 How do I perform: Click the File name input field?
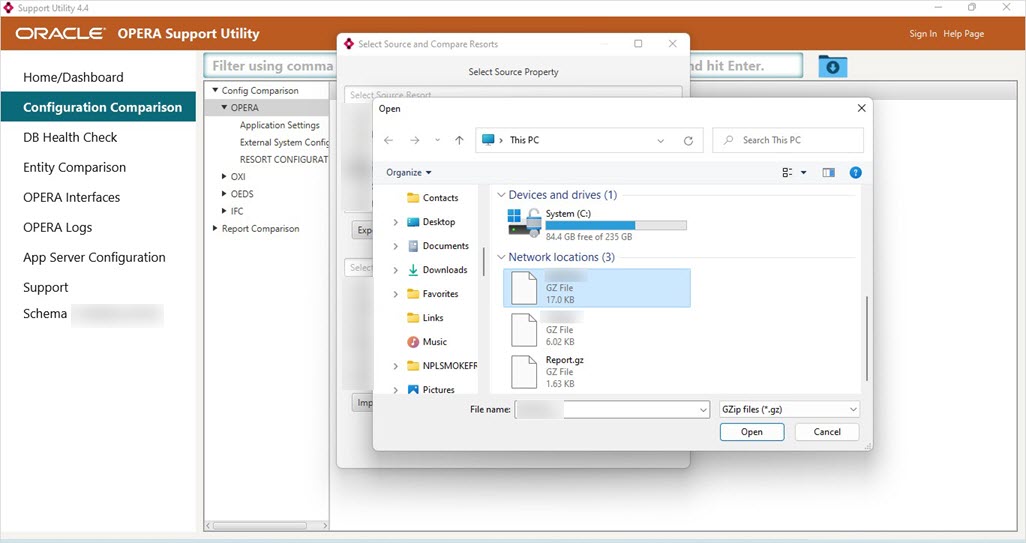click(x=611, y=410)
